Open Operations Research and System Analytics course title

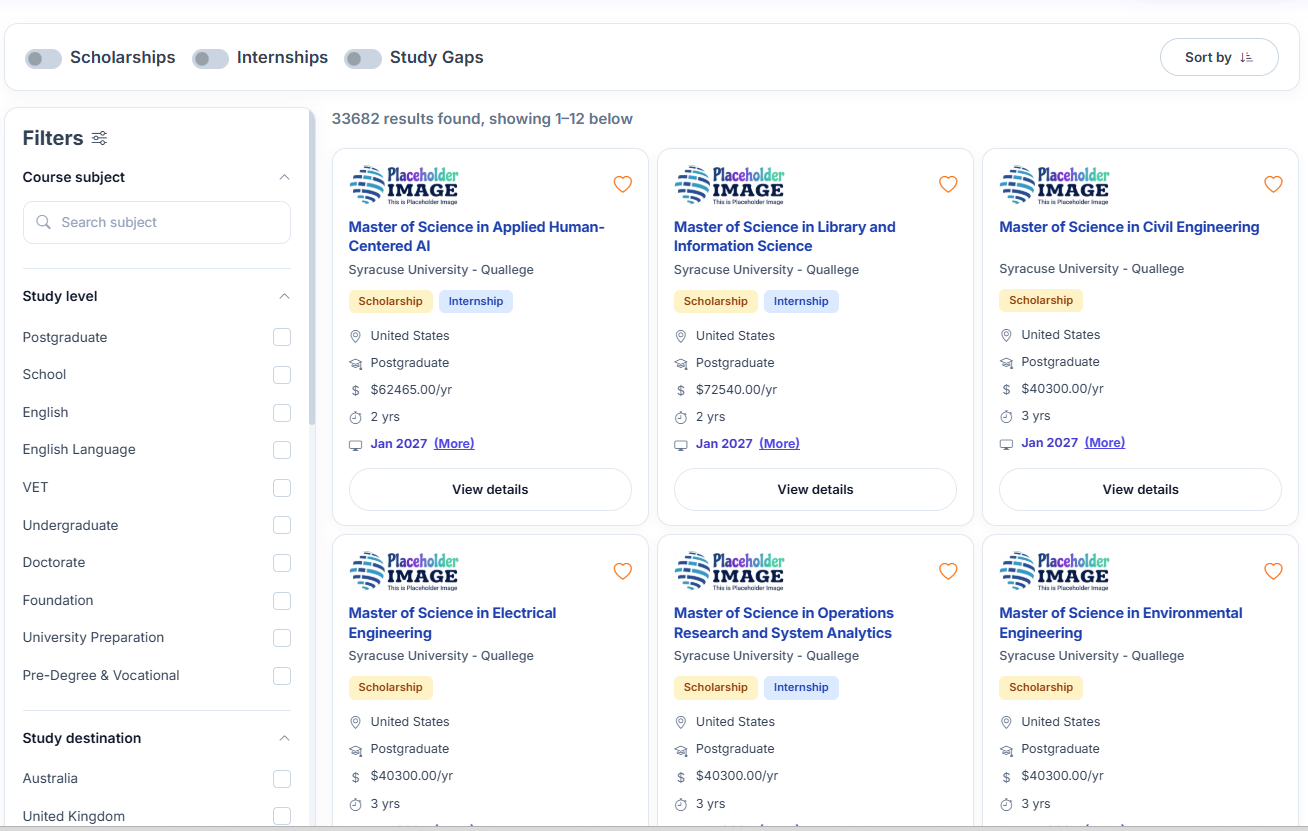point(784,623)
